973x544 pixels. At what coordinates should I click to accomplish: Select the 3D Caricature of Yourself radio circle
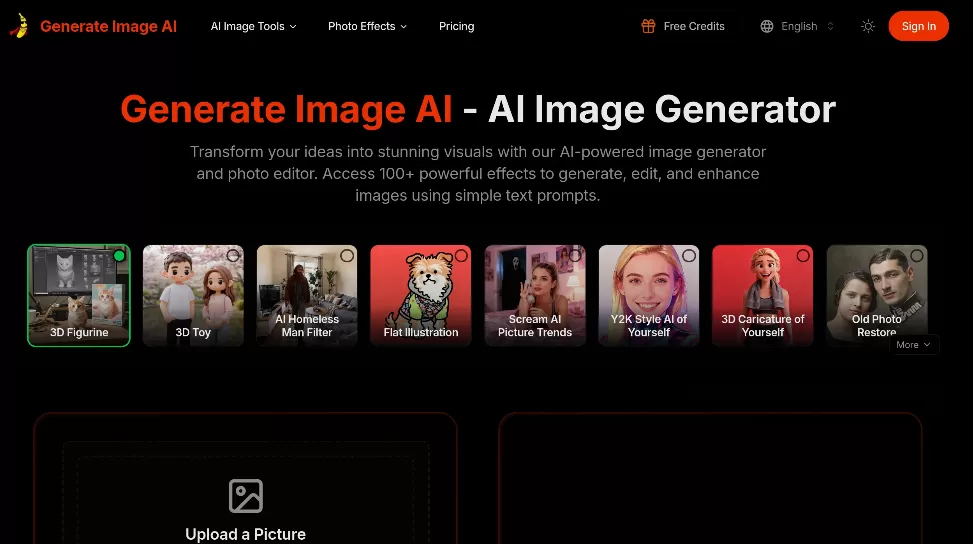[803, 255]
